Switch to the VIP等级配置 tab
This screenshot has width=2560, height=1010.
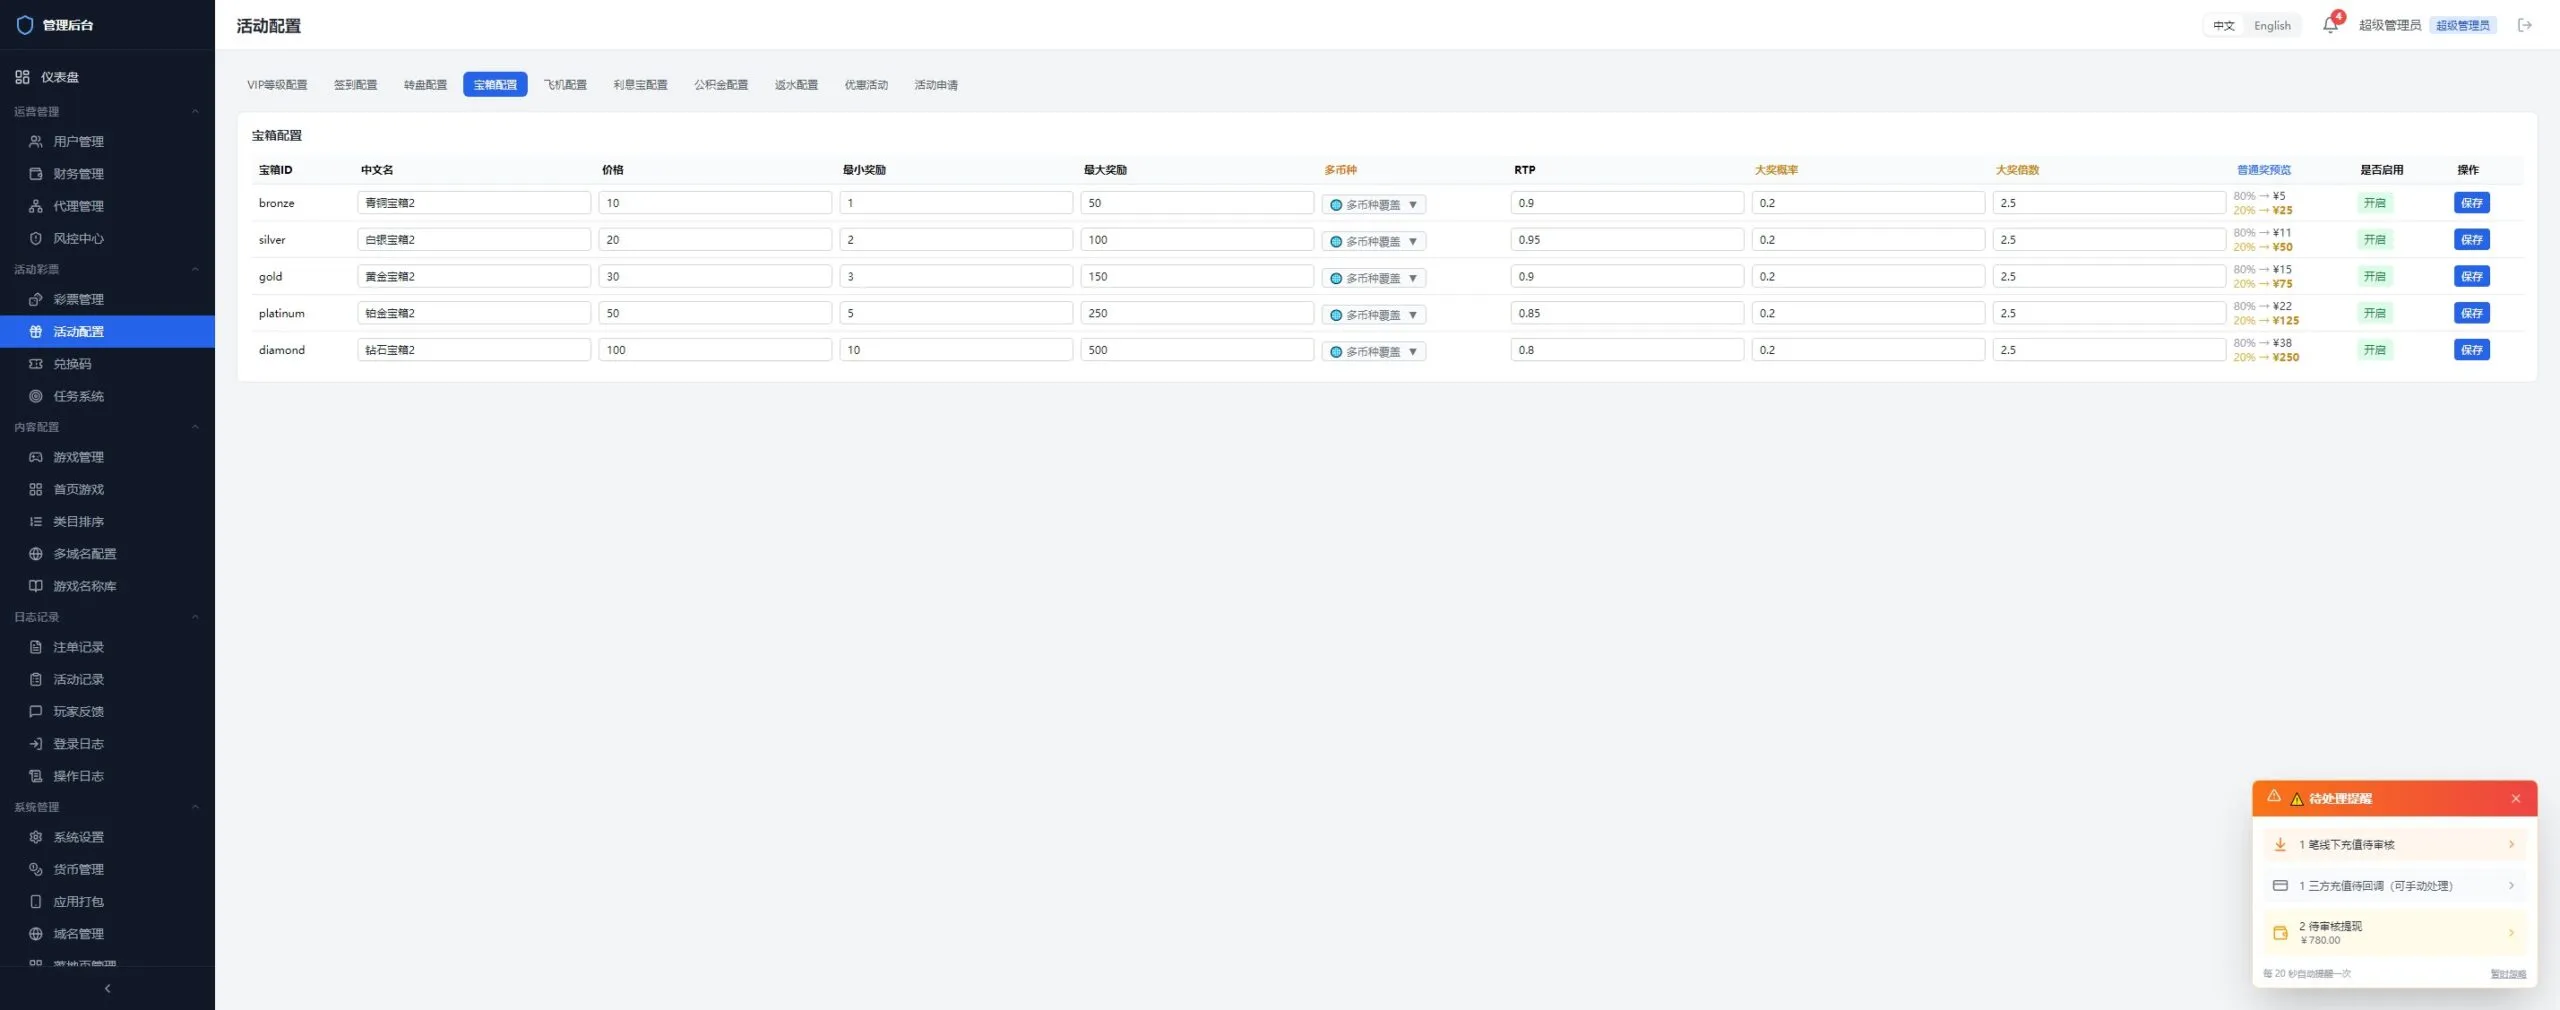(x=277, y=85)
